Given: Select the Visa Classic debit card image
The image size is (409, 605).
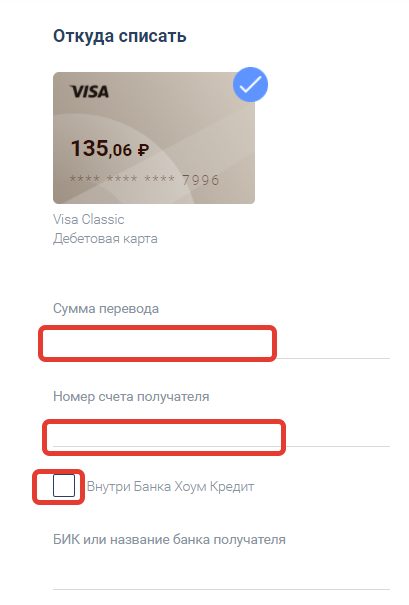Looking at the screenshot, I should point(154,138).
